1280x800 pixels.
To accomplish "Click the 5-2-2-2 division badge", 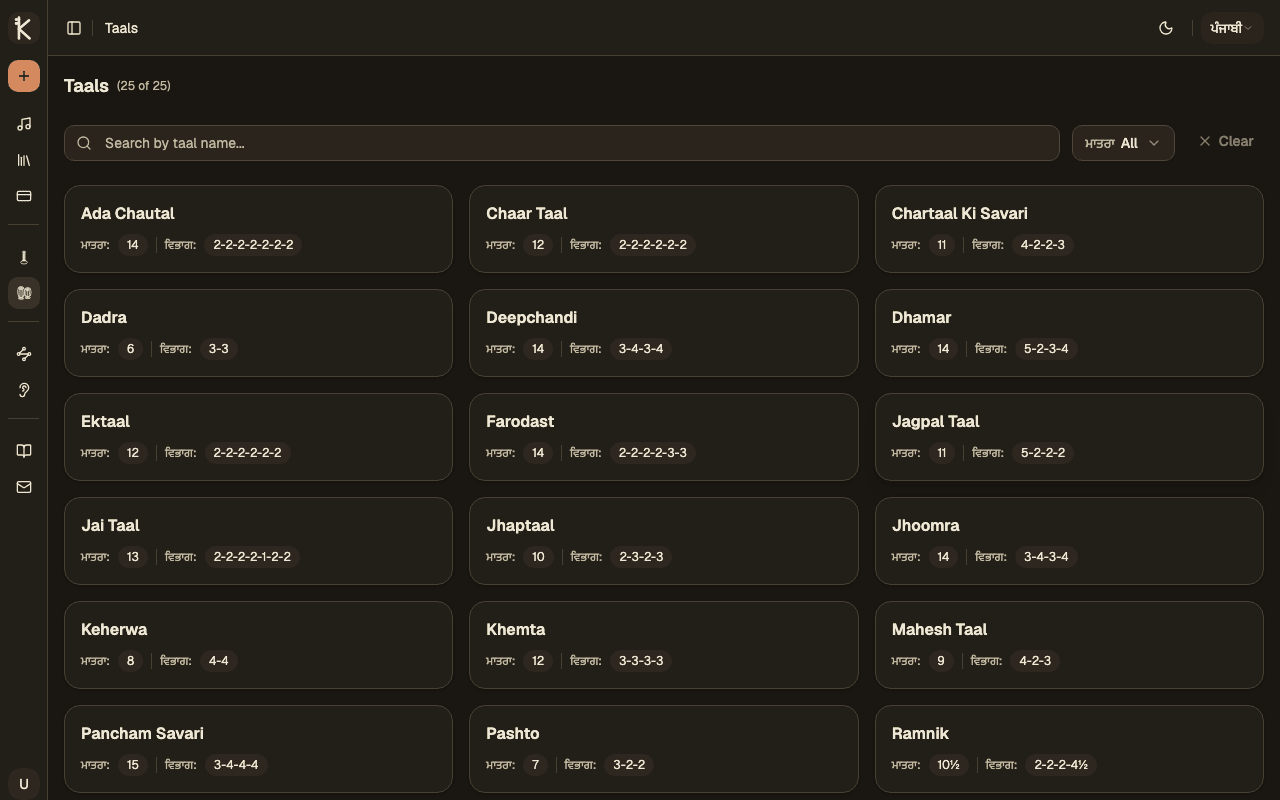I will coord(1043,453).
